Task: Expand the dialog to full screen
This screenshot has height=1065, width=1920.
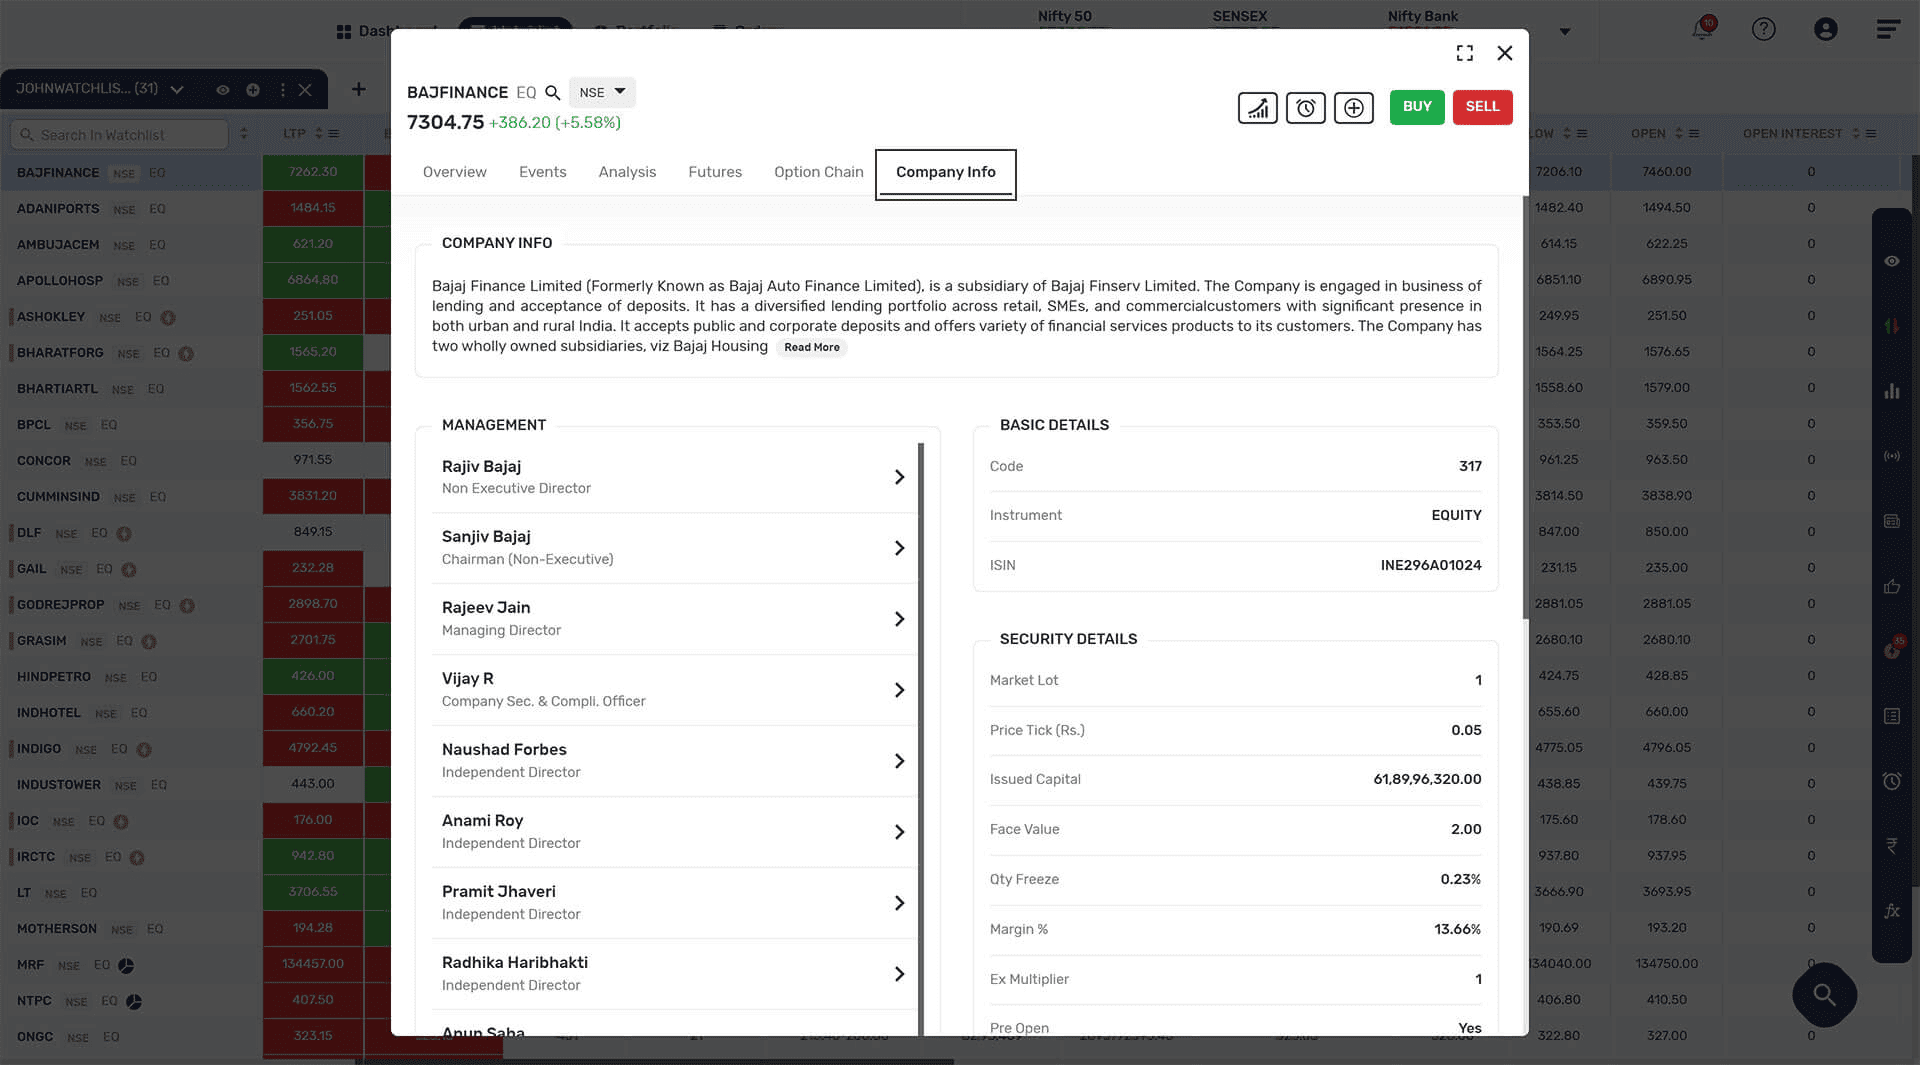Action: [x=1465, y=53]
